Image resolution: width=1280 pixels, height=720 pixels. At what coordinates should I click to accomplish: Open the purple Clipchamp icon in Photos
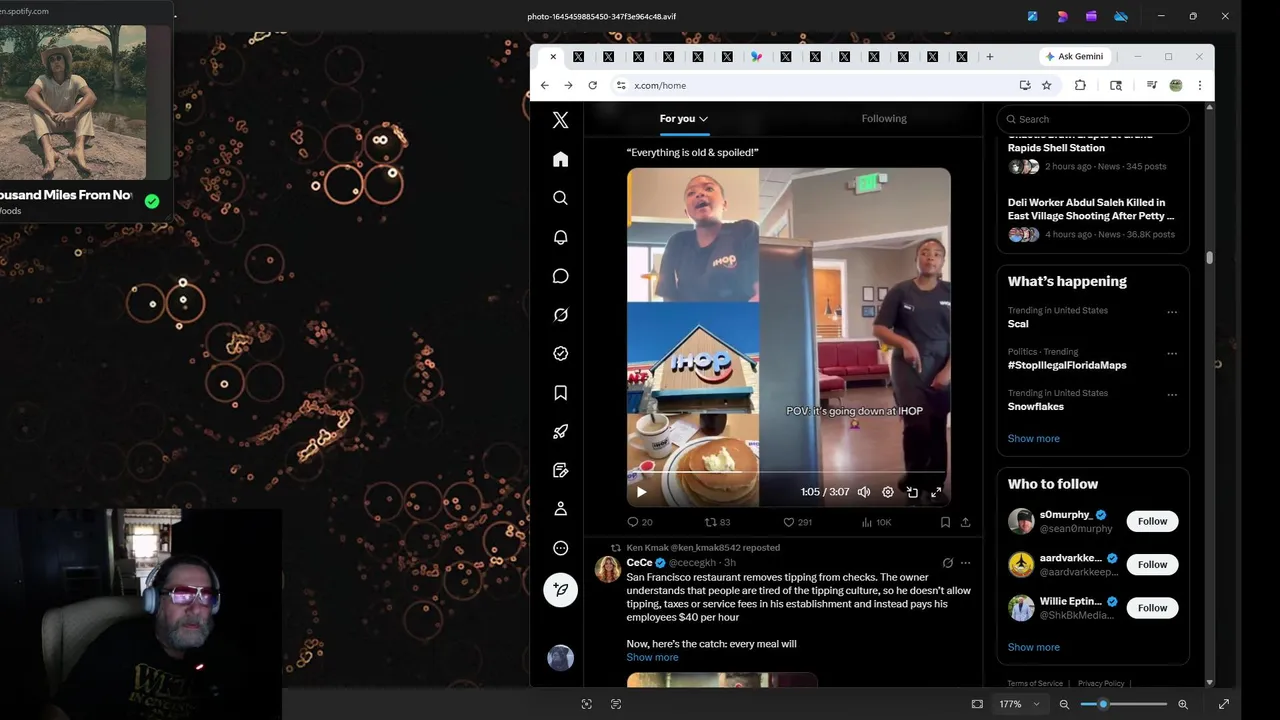pos(1092,16)
